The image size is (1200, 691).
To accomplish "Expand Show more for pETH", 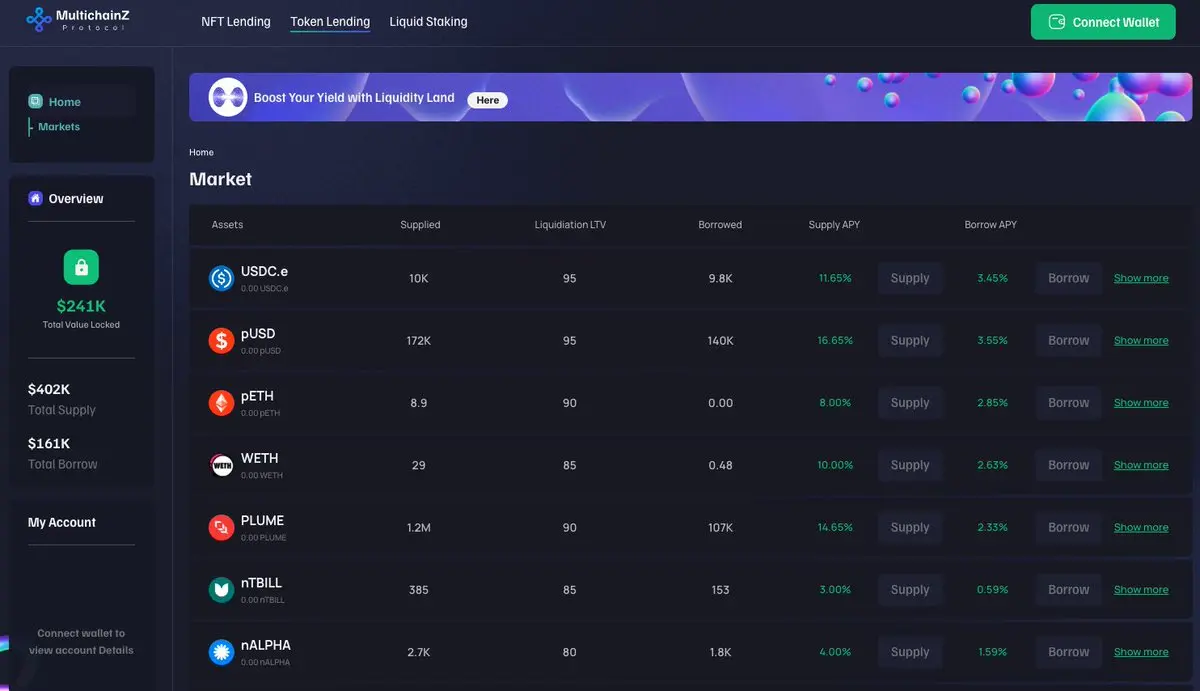I will tap(1141, 403).
